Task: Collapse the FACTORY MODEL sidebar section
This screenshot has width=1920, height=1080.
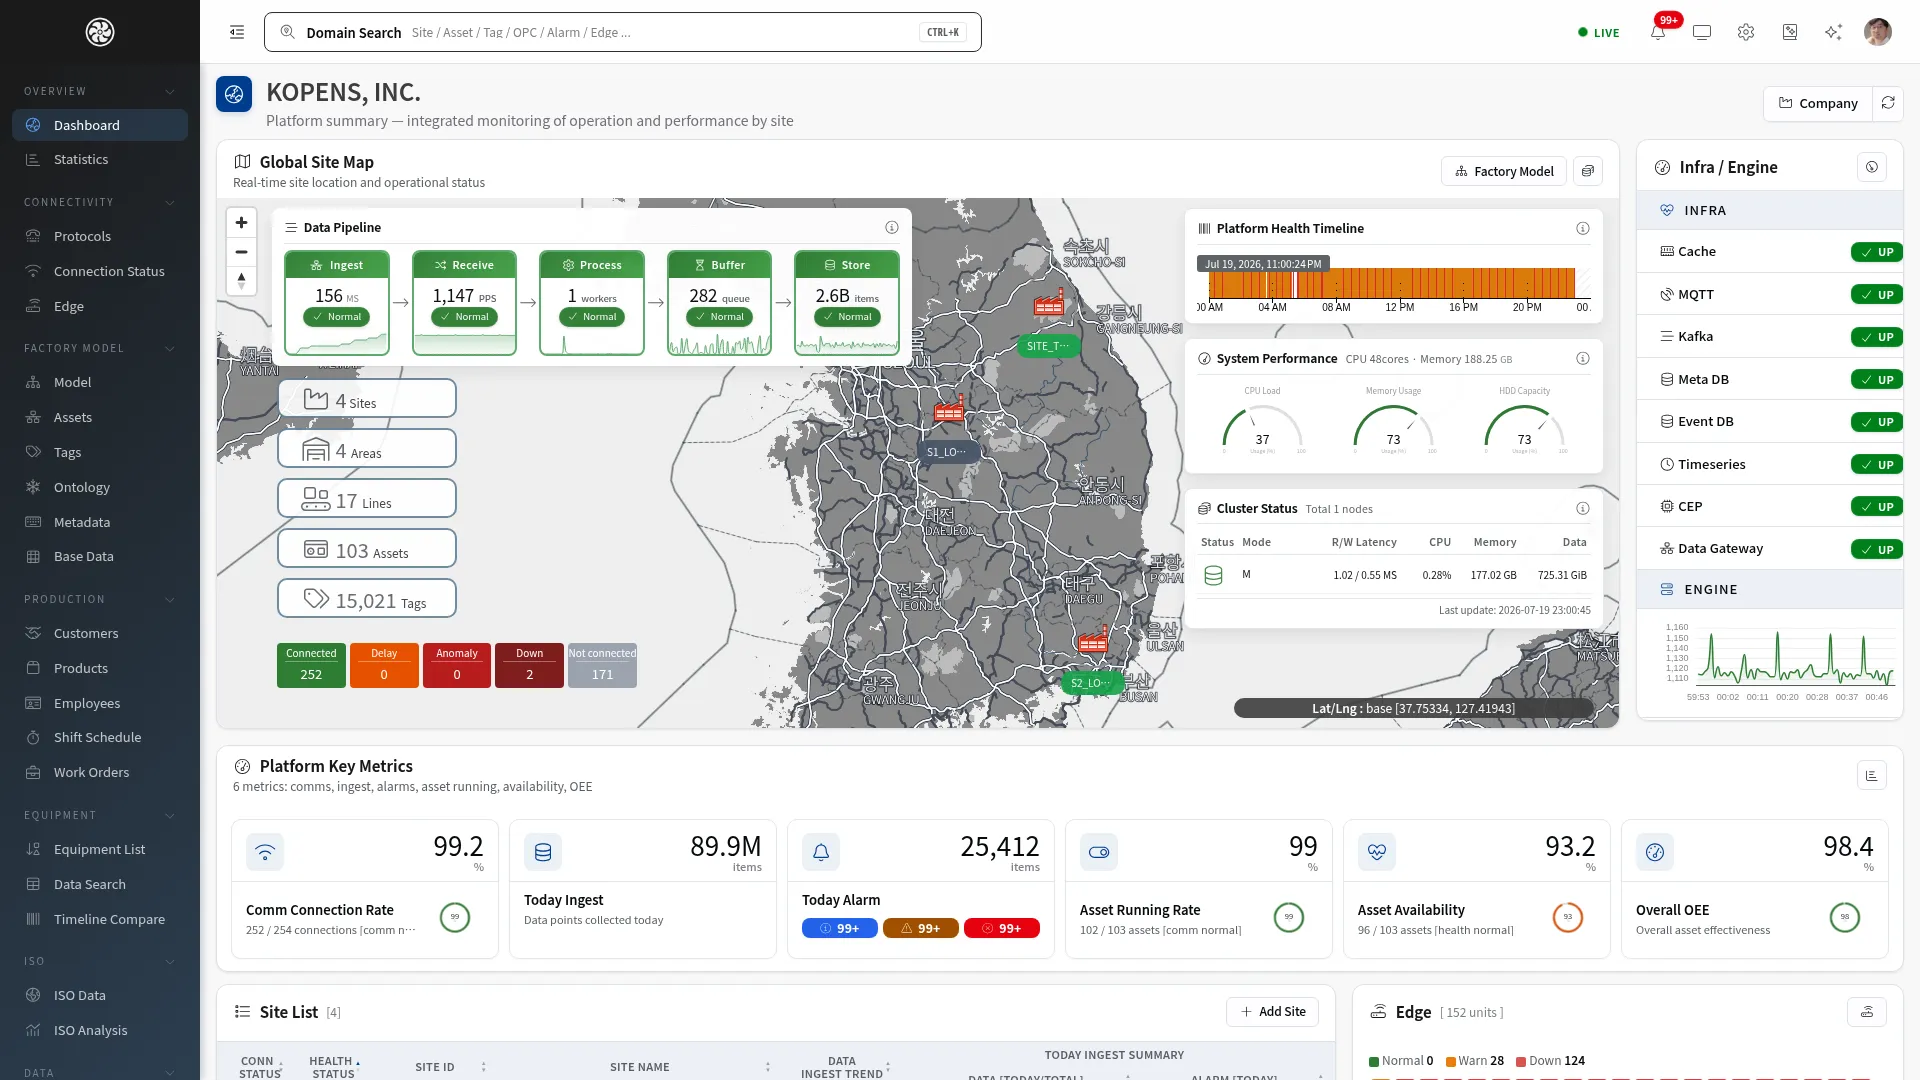Action: coord(169,348)
